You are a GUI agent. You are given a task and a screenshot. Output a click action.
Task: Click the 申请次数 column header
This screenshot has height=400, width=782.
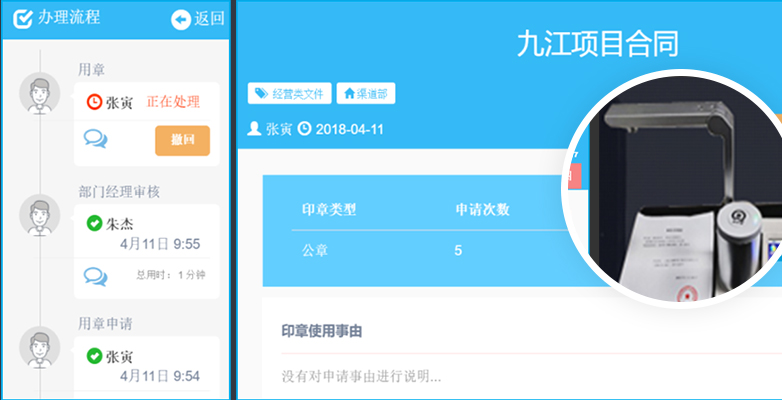pos(482,210)
